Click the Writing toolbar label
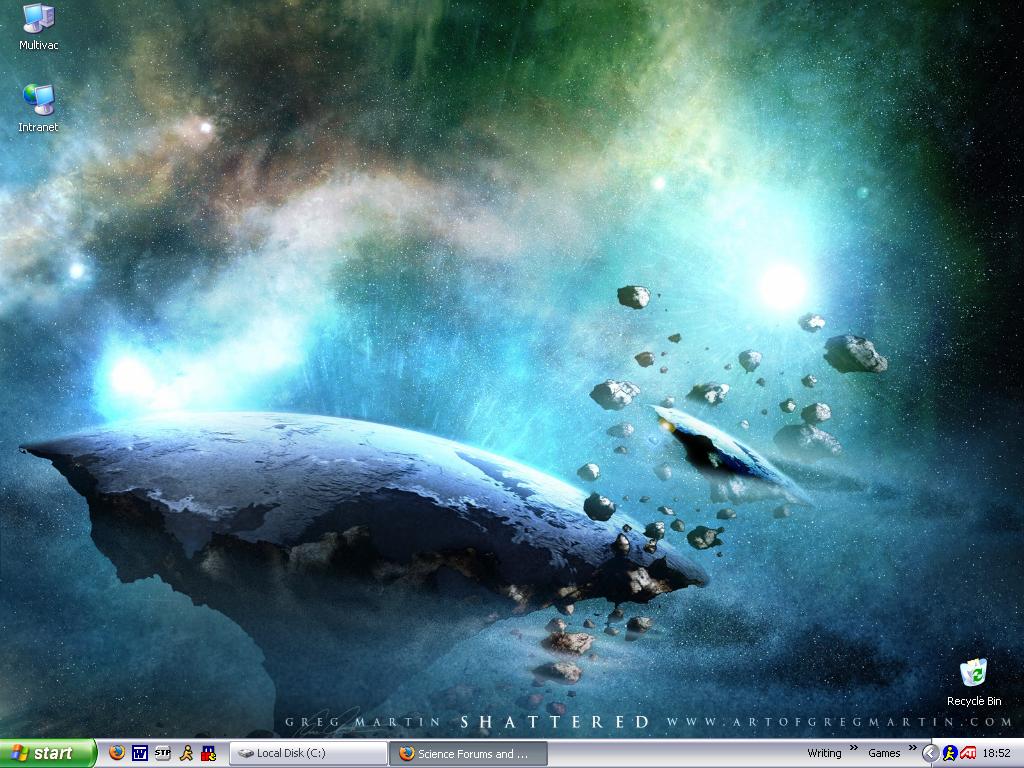This screenshot has width=1024, height=768. (x=824, y=753)
